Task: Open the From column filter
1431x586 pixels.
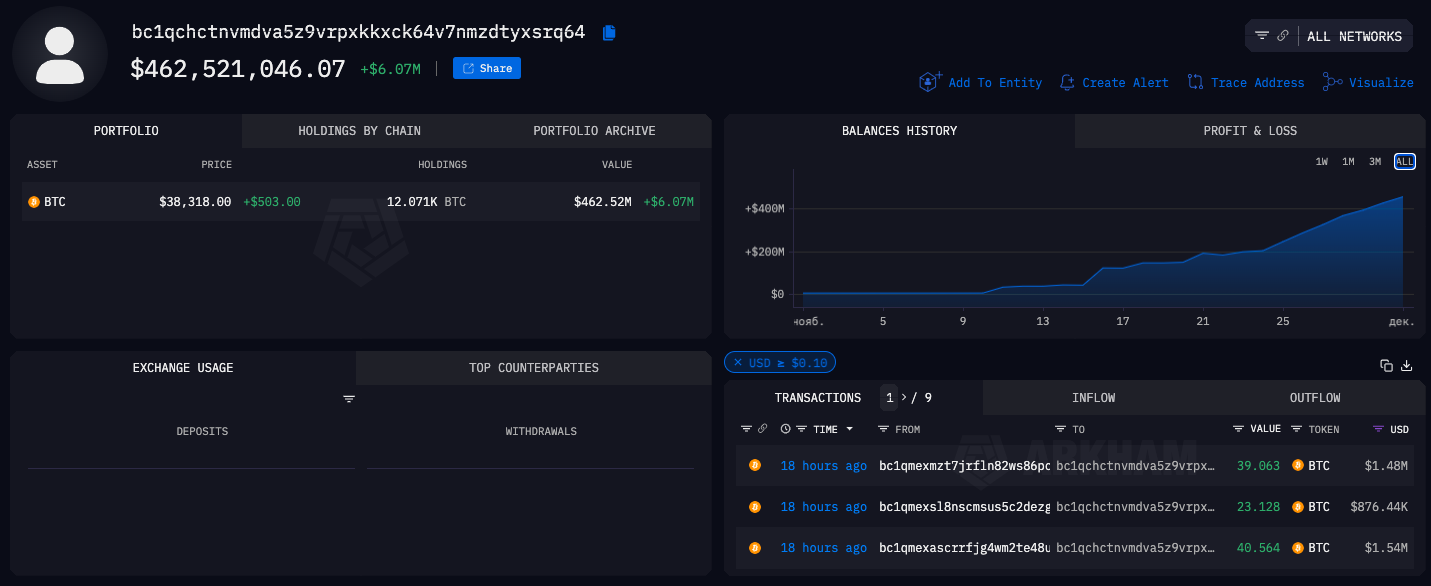Action: (883, 429)
